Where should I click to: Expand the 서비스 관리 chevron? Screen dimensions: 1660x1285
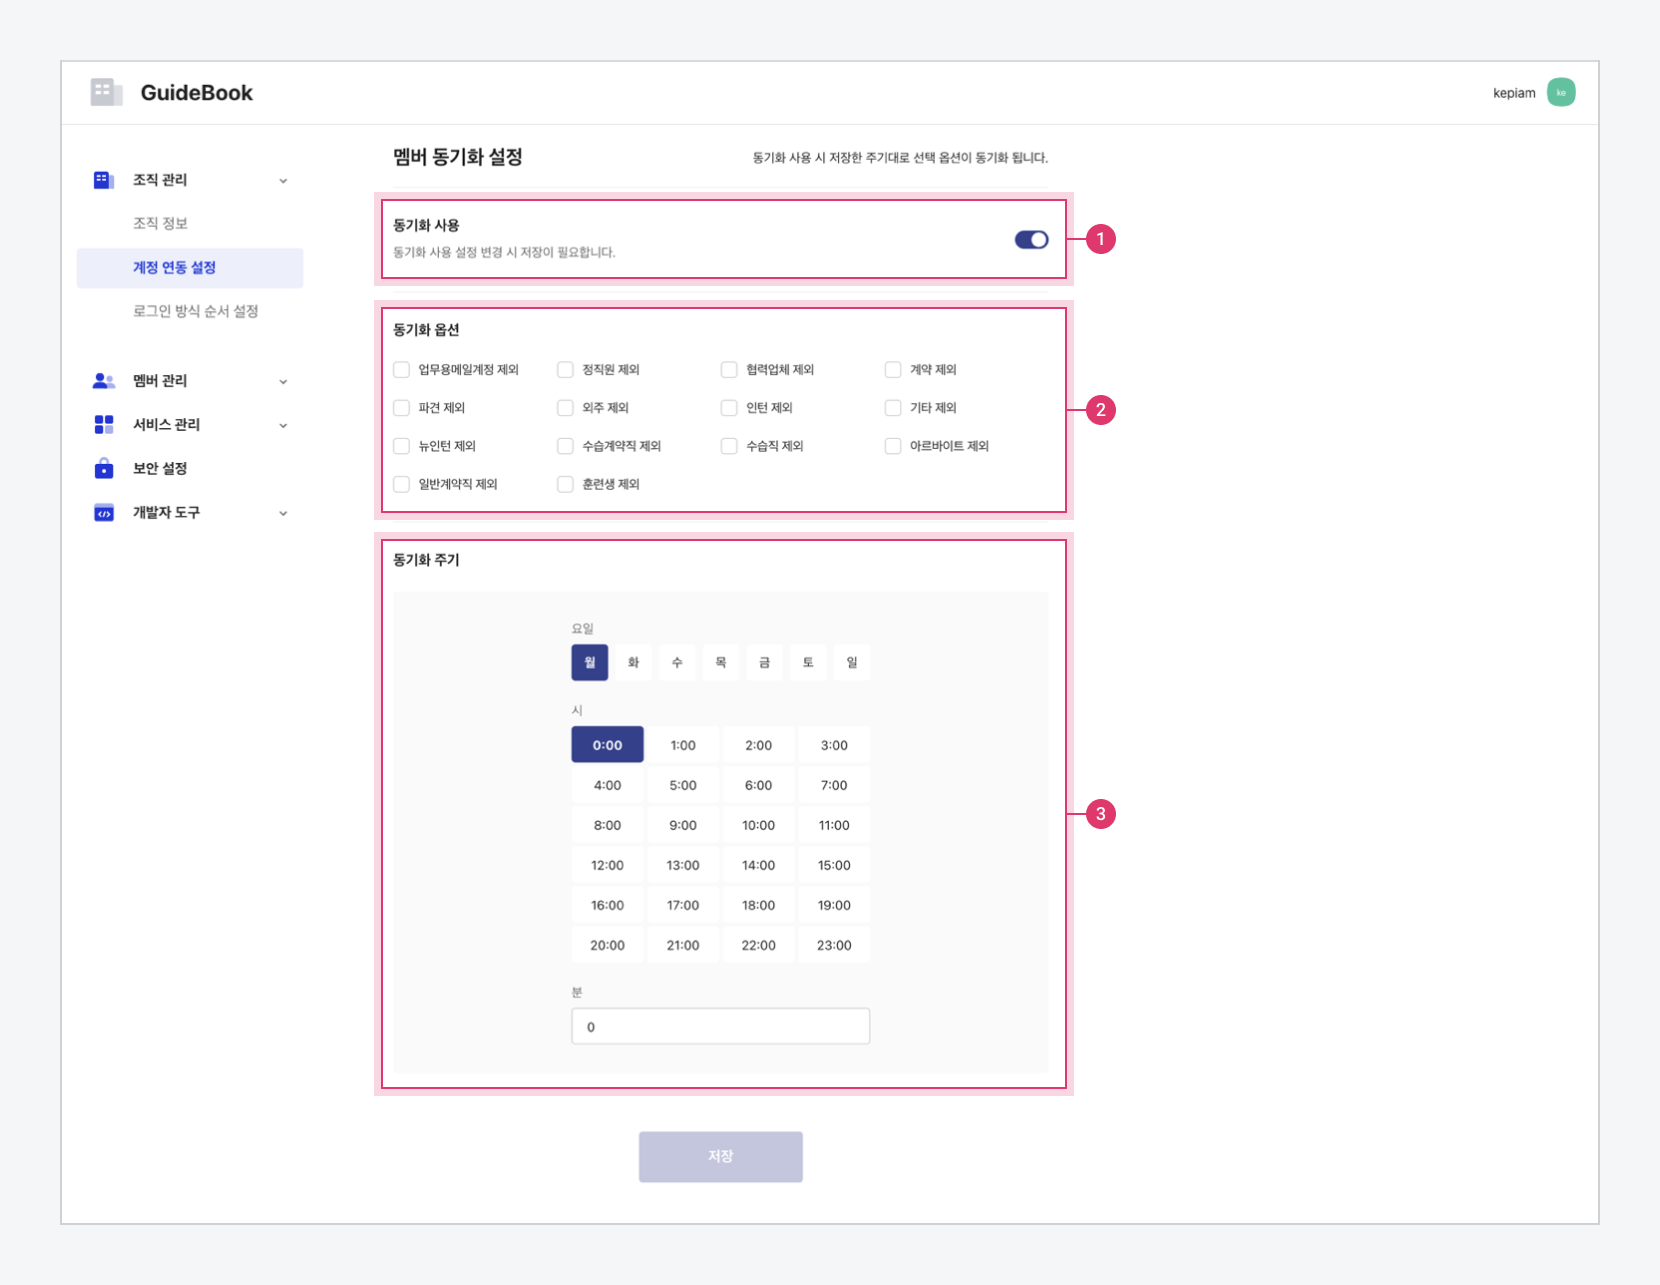pos(283,426)
